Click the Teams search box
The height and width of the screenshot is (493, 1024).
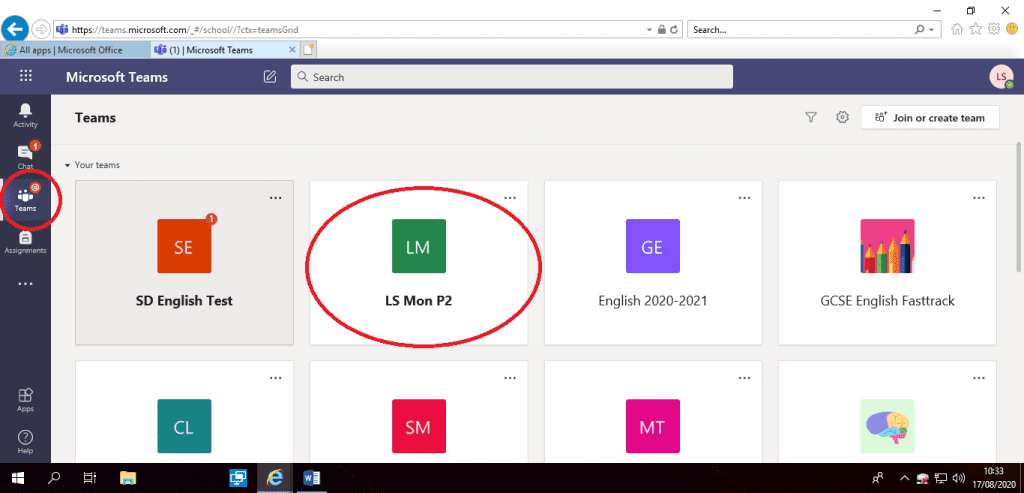pos(511,77)
